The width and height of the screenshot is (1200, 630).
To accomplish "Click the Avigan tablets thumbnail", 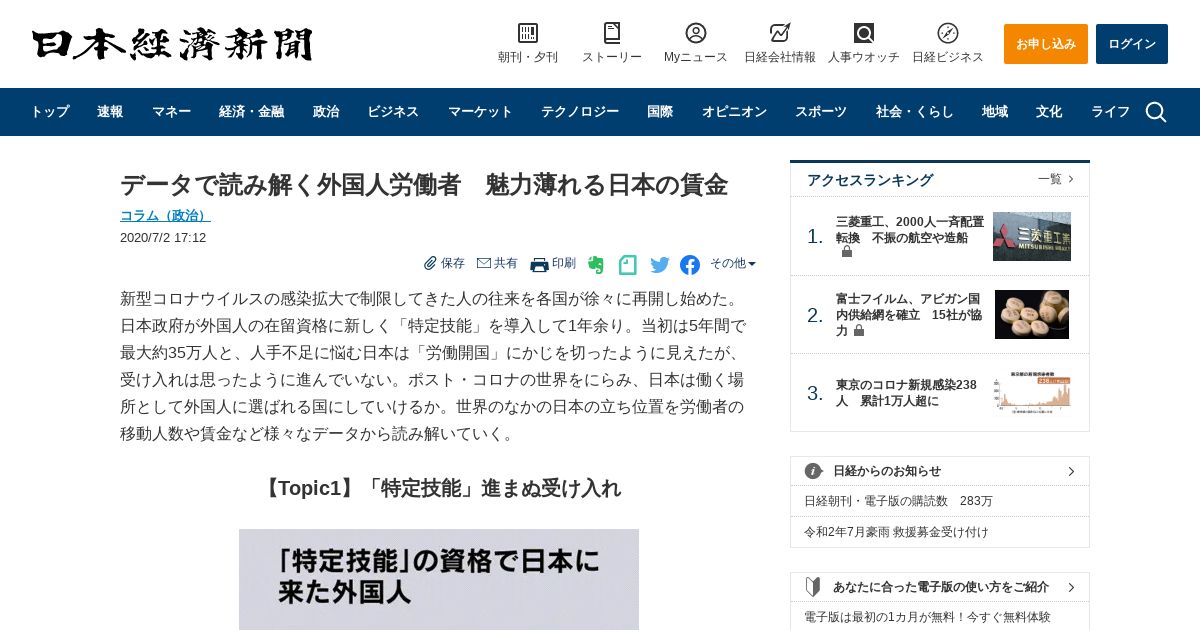I will 1032,315.
